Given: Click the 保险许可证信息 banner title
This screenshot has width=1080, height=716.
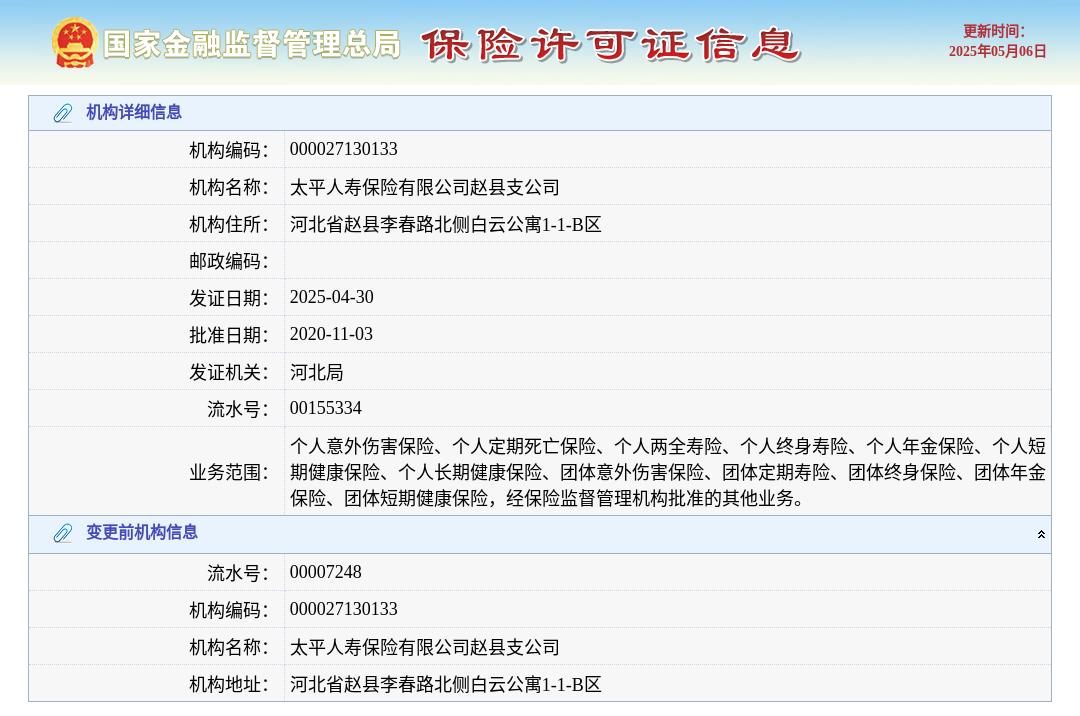Looking at the screenshot, I should point(610,45).
